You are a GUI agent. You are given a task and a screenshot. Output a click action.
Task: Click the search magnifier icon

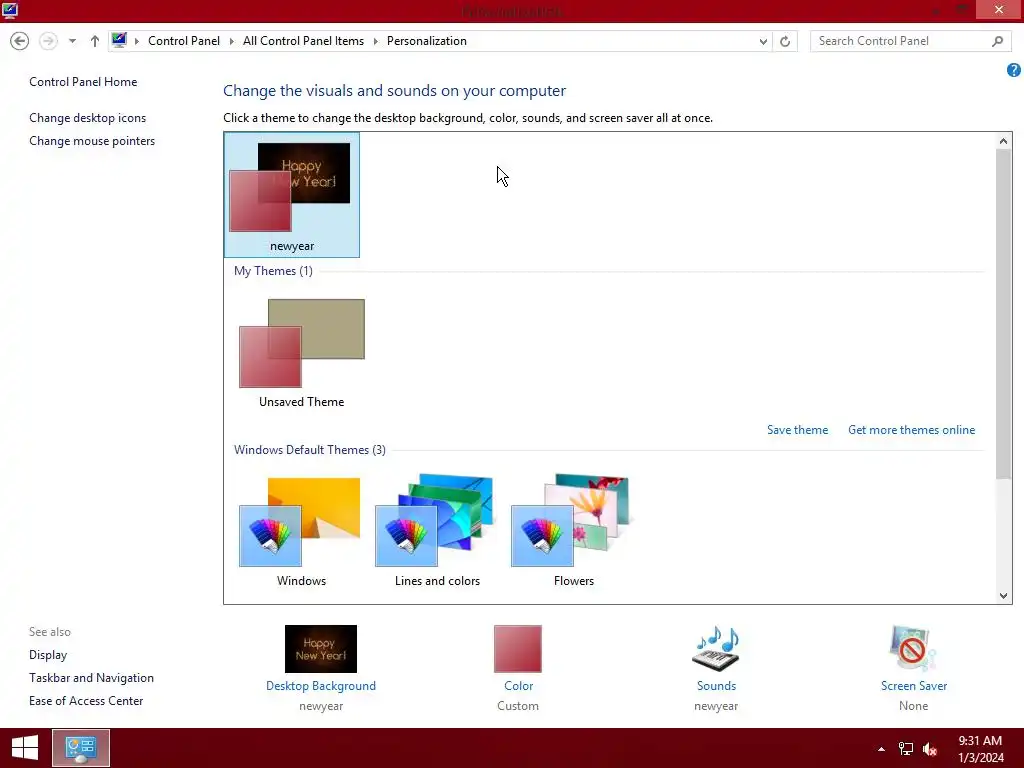997,41
